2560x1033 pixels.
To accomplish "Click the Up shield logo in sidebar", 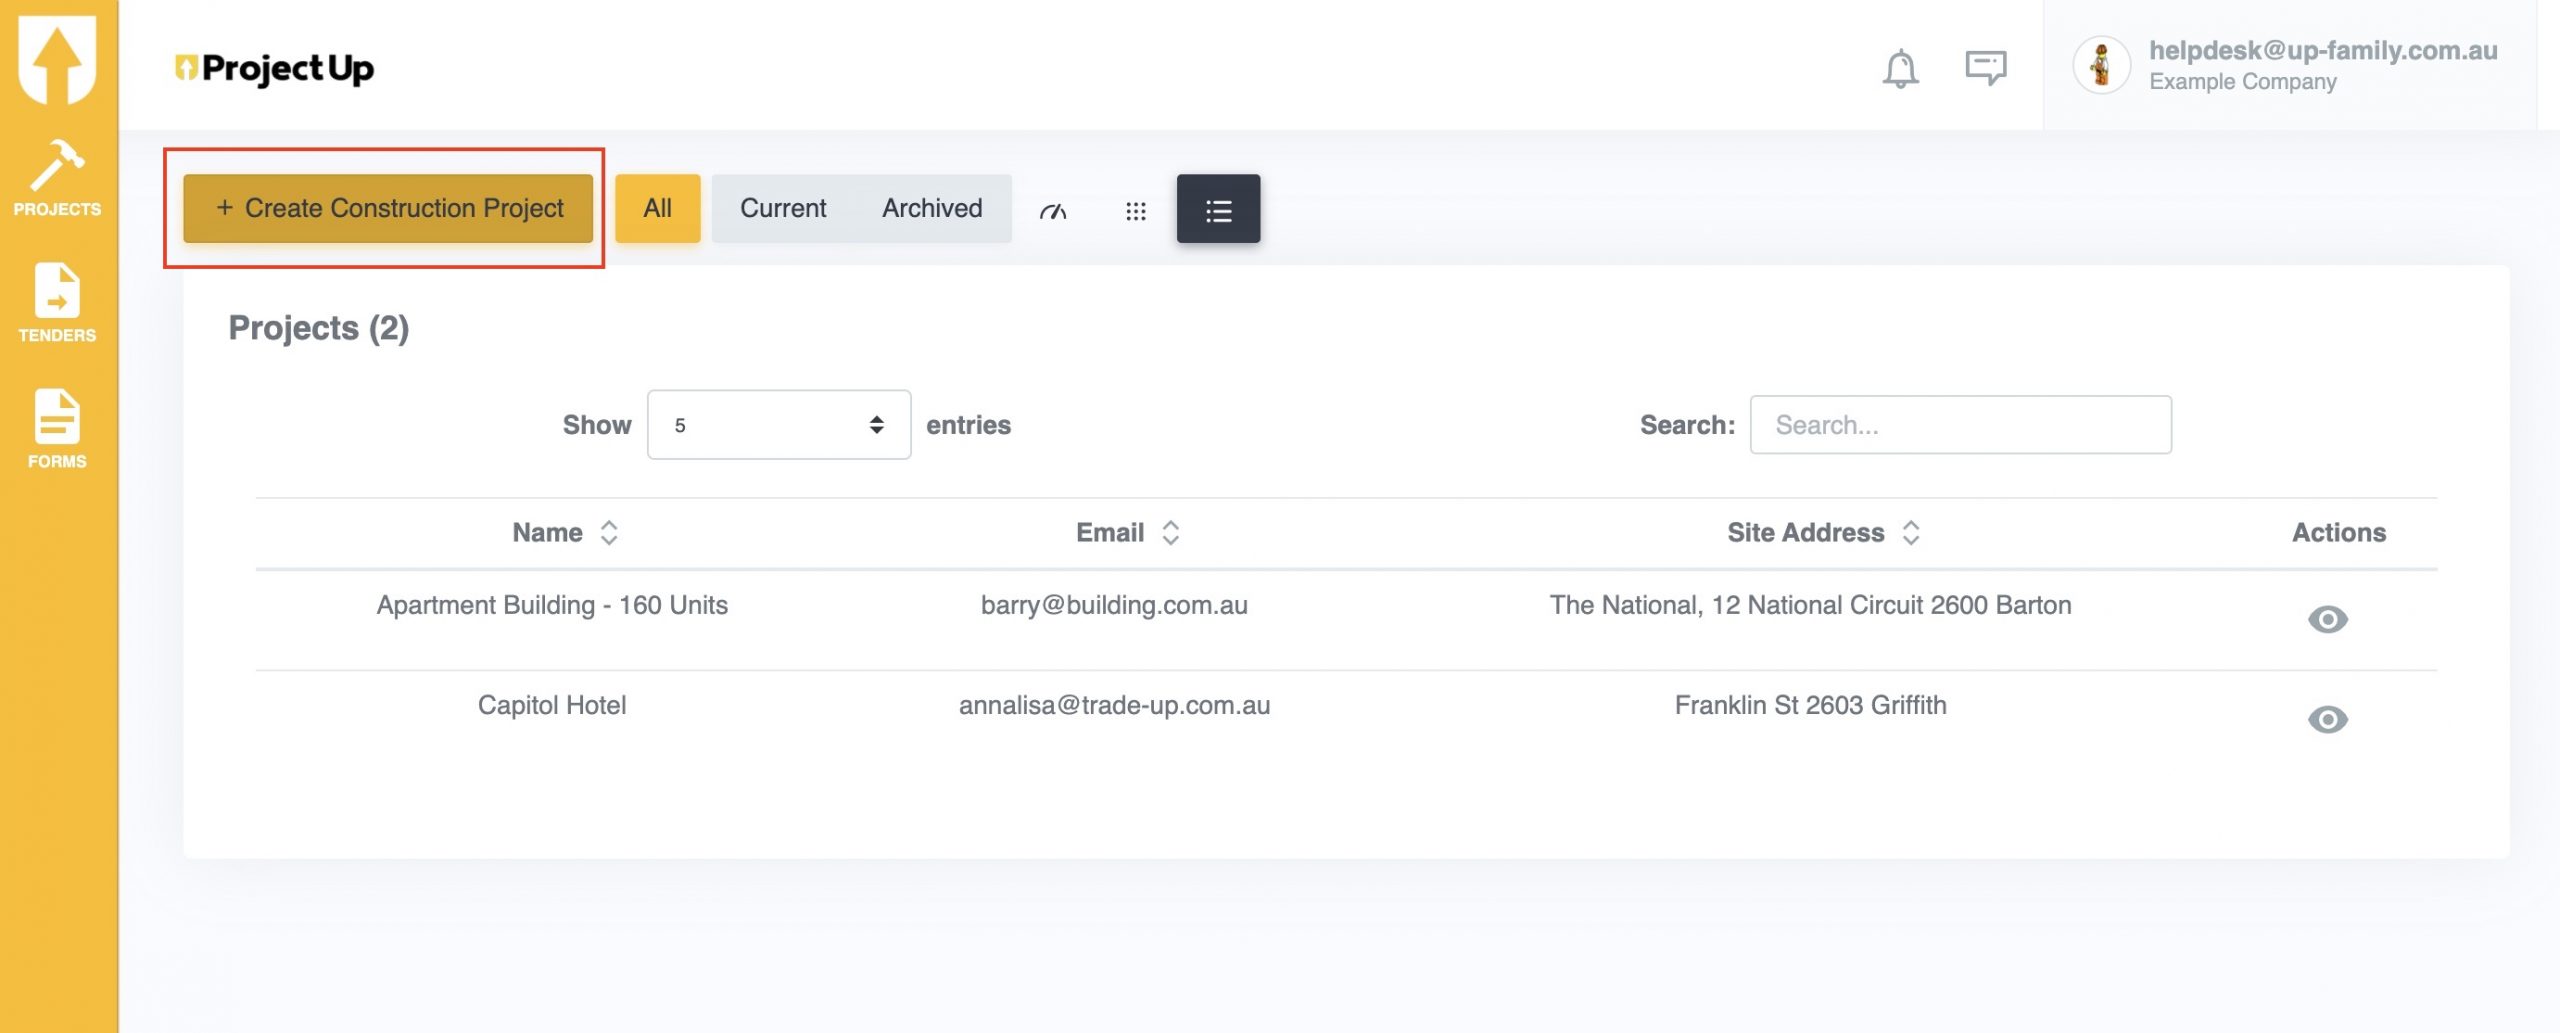I will 57,58.
